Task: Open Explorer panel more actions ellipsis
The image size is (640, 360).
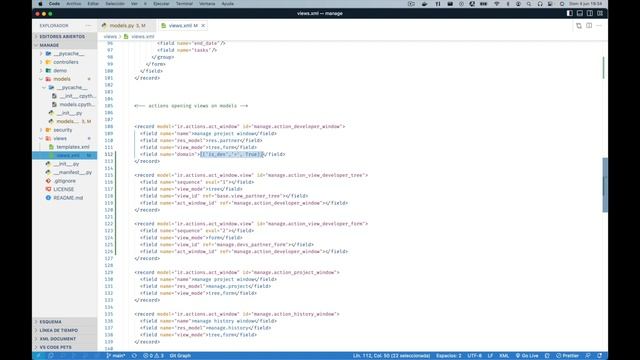Action: point(89,26)
